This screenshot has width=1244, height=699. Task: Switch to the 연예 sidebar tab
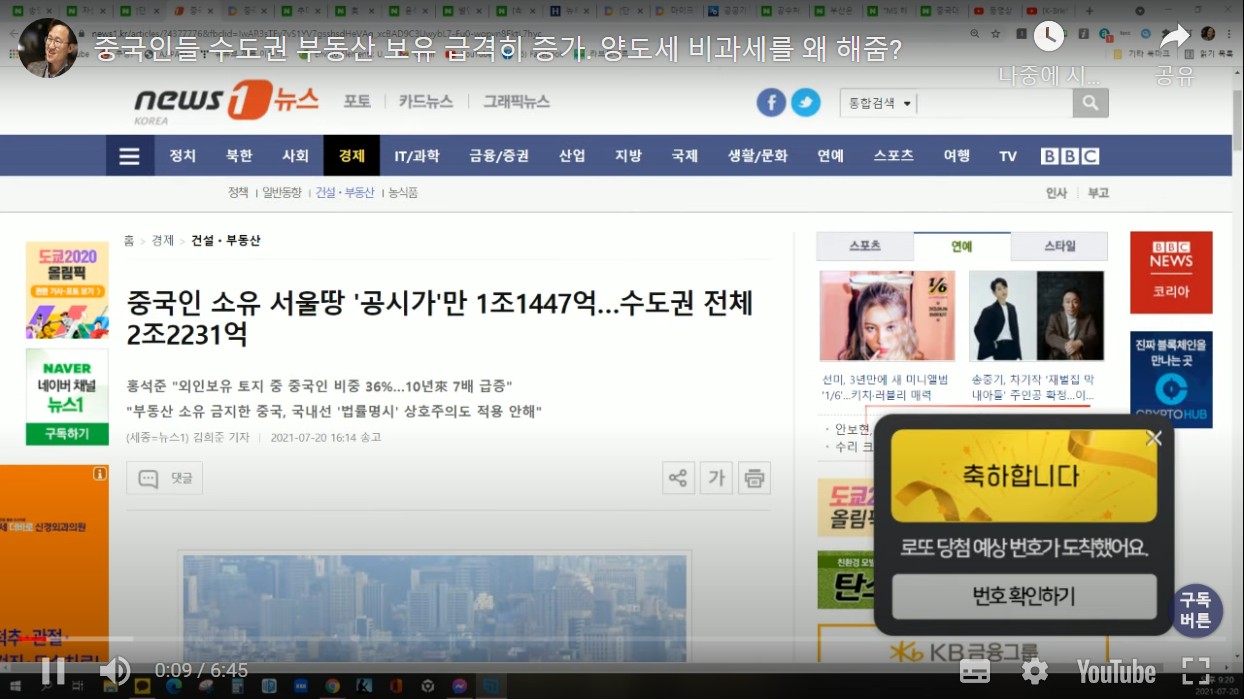(x=962, y=246)
